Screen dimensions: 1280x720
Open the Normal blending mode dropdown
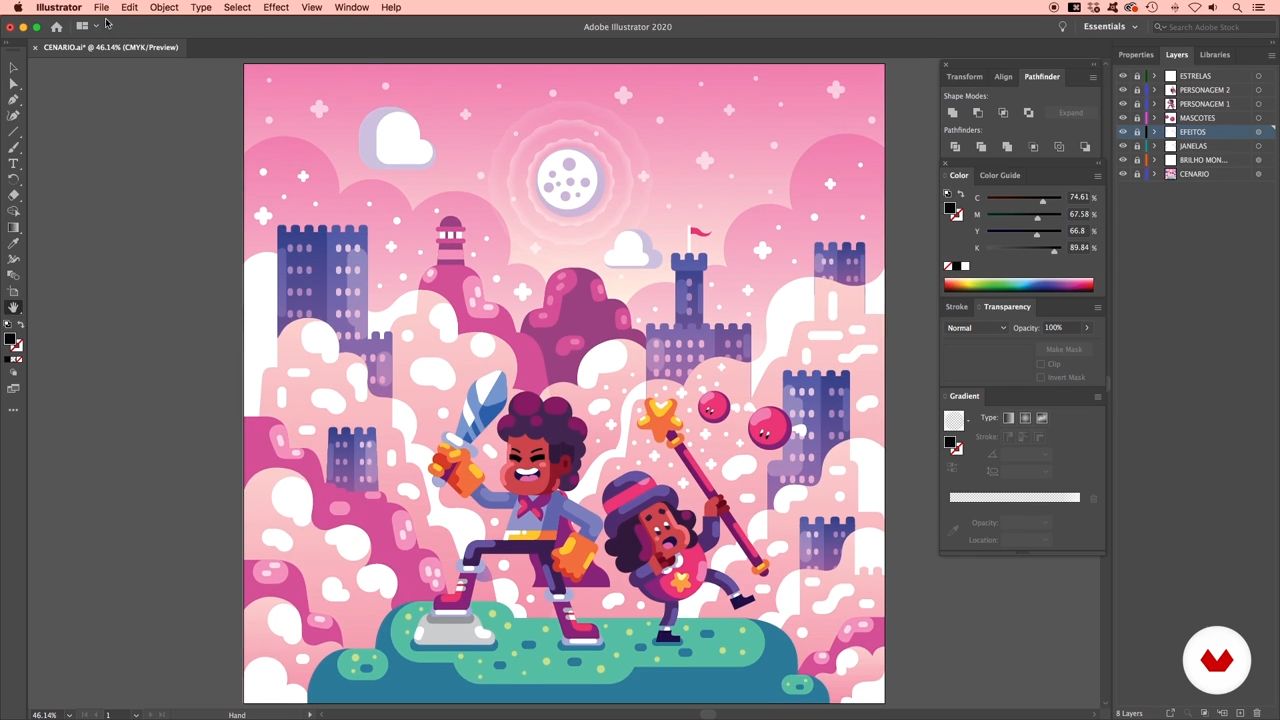976,328
